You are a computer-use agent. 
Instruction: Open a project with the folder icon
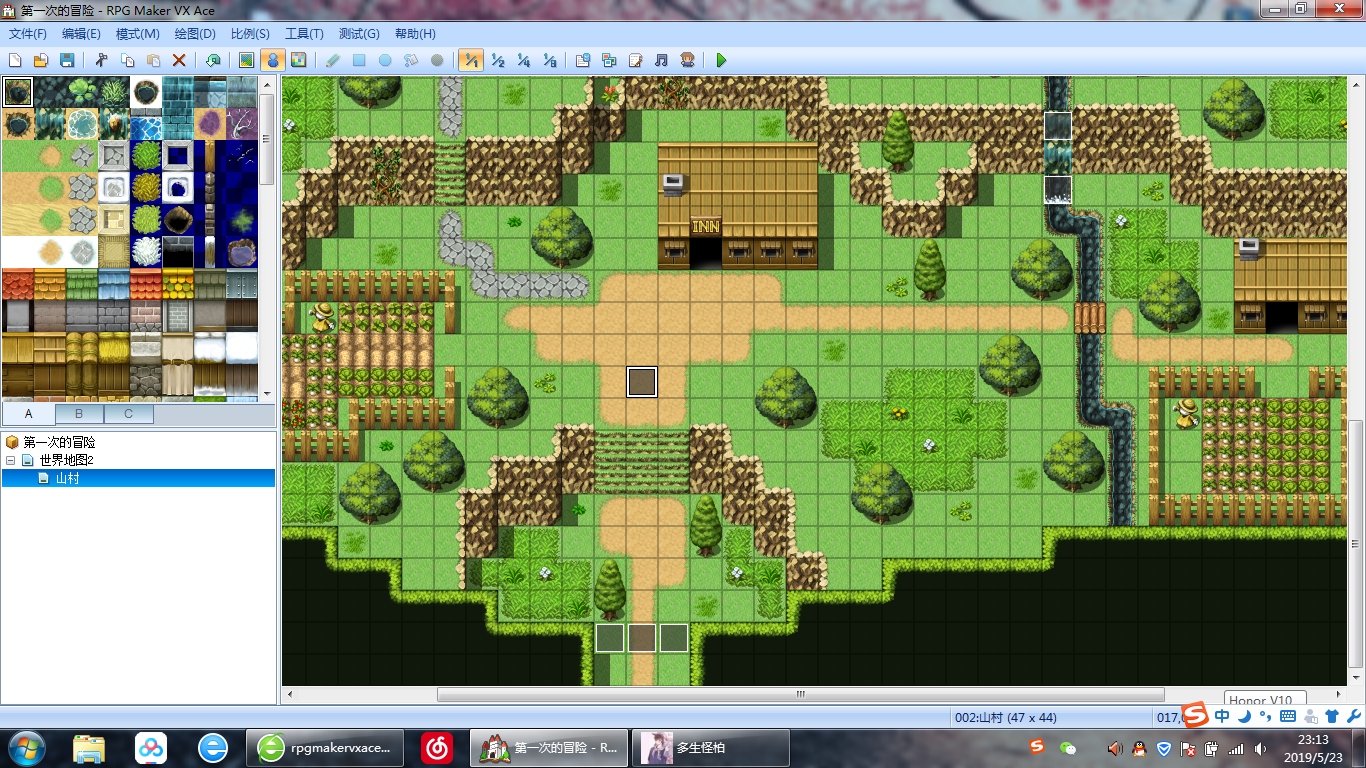pos(41,60)
